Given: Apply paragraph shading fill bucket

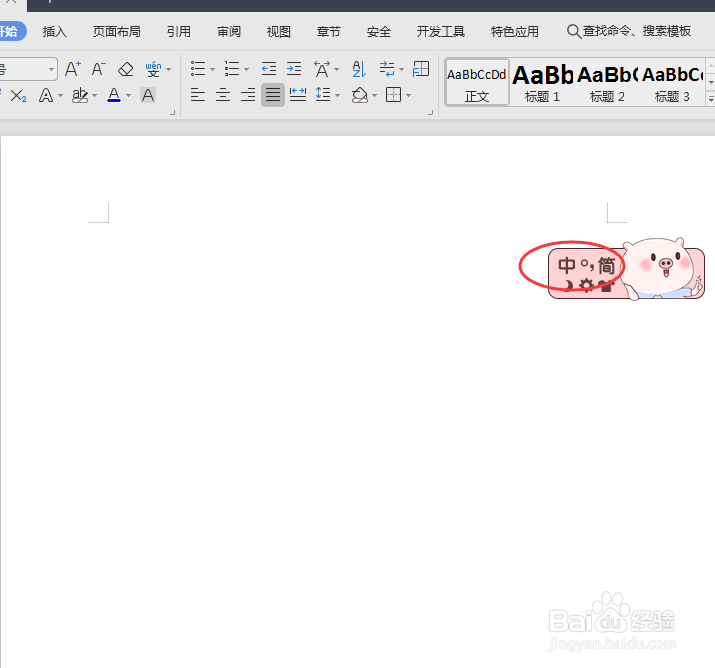Looking at the screenshot, I should click(x=360, y=95).
